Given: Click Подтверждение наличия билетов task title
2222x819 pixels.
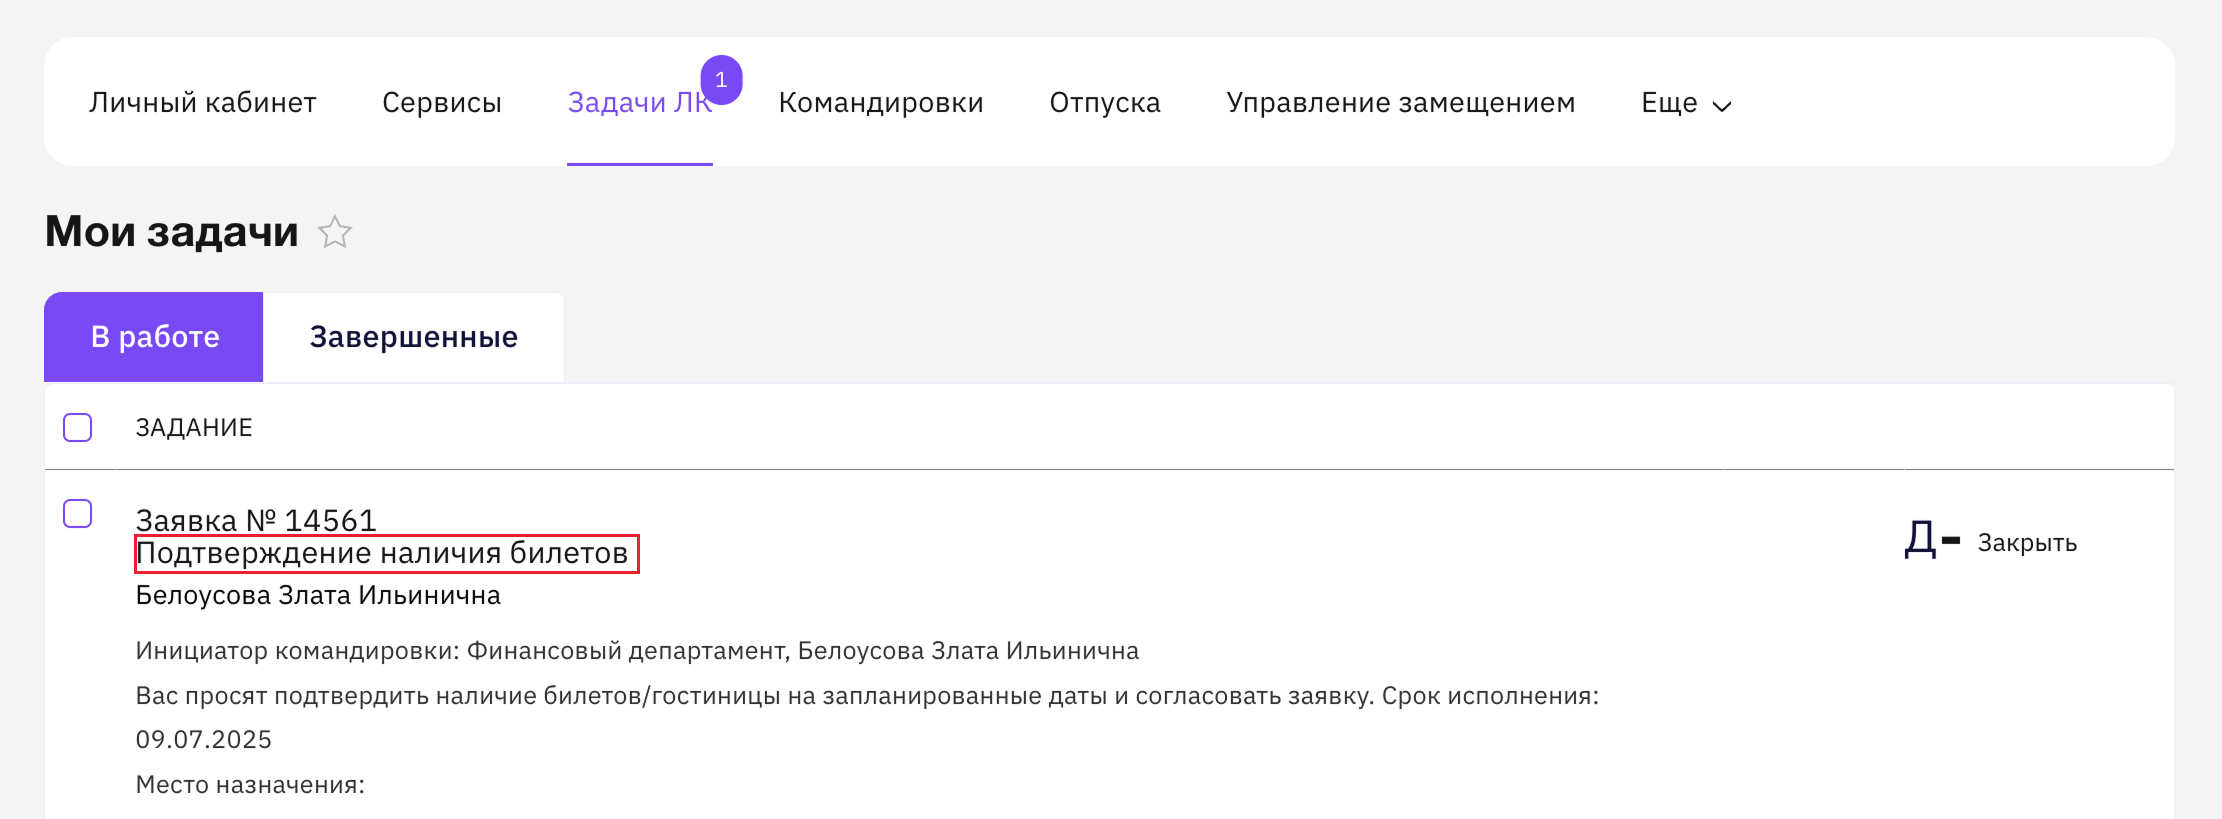Looking at the screenshot, I should click(383, 553).
